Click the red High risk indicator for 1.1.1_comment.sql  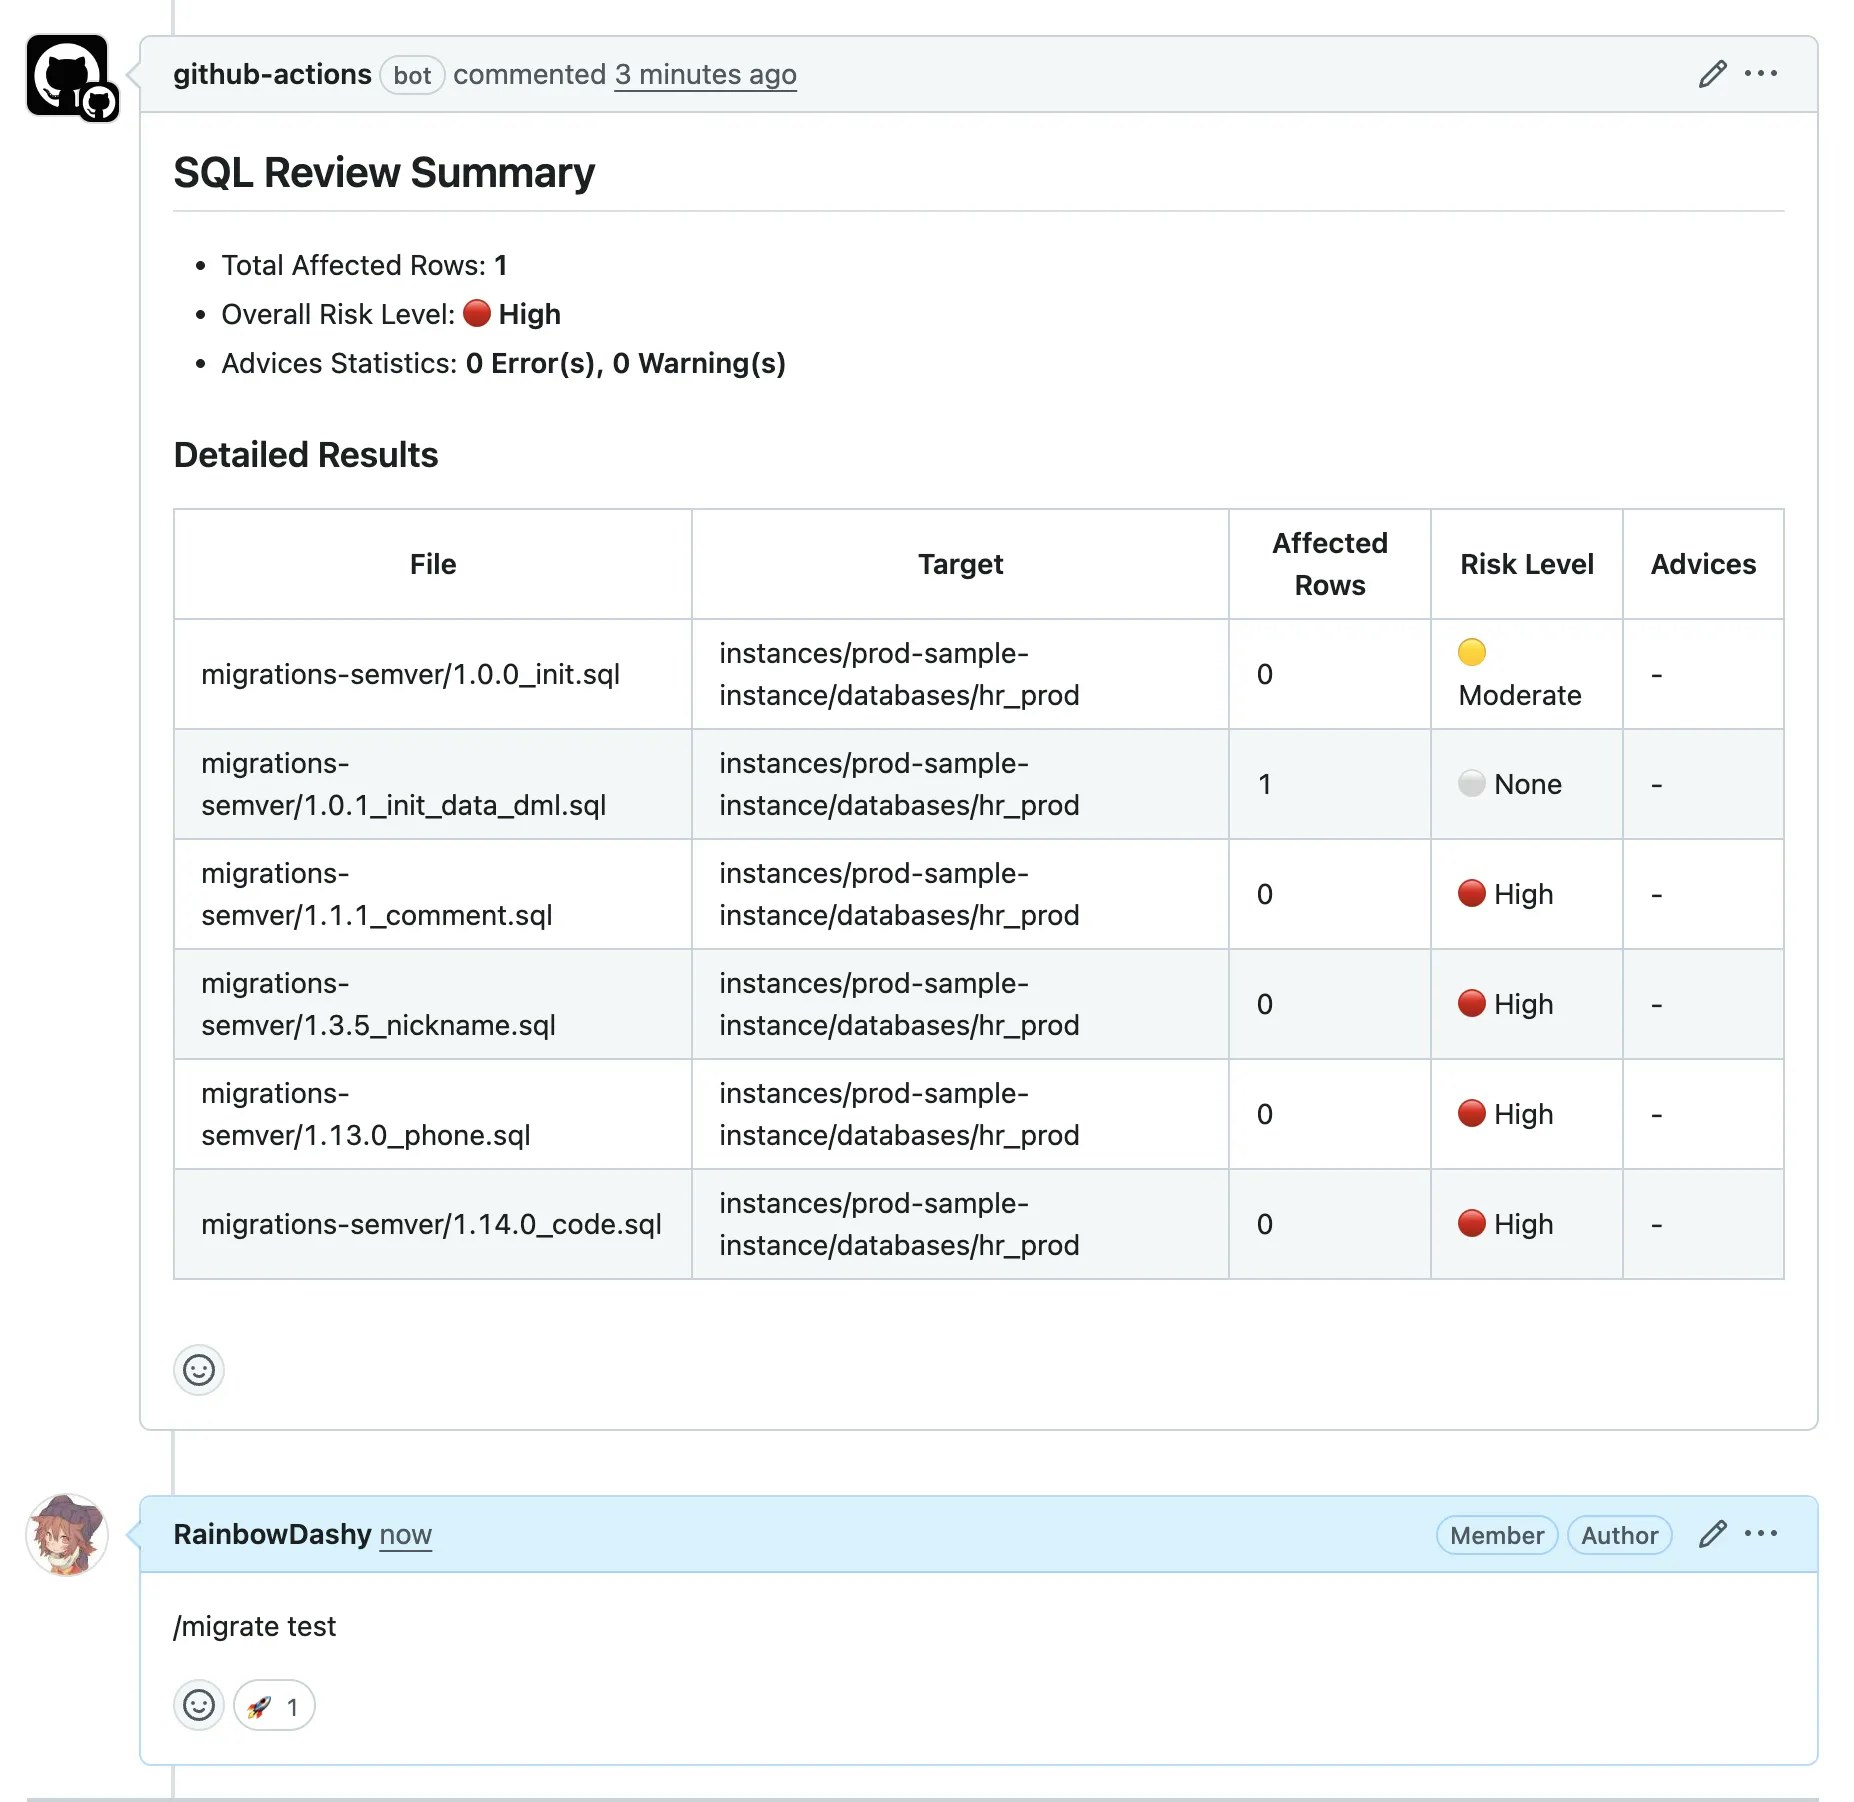click(1471, 893)
